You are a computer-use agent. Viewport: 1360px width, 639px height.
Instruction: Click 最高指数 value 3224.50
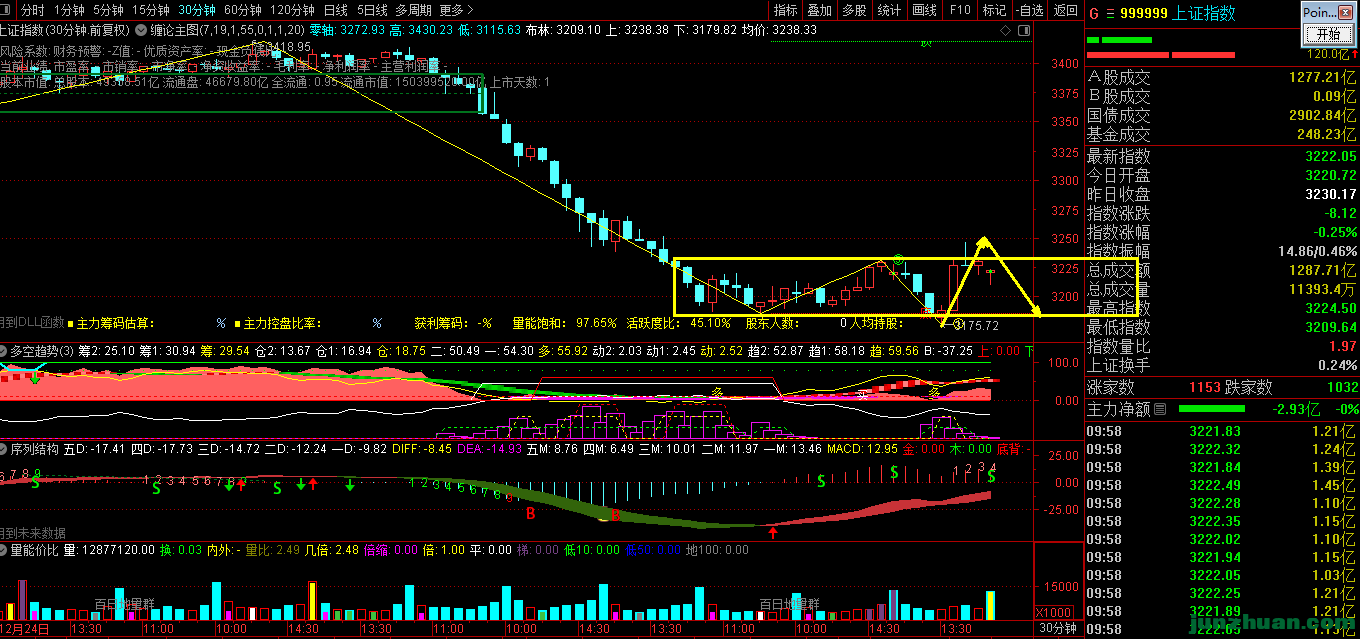point(1331,308)
